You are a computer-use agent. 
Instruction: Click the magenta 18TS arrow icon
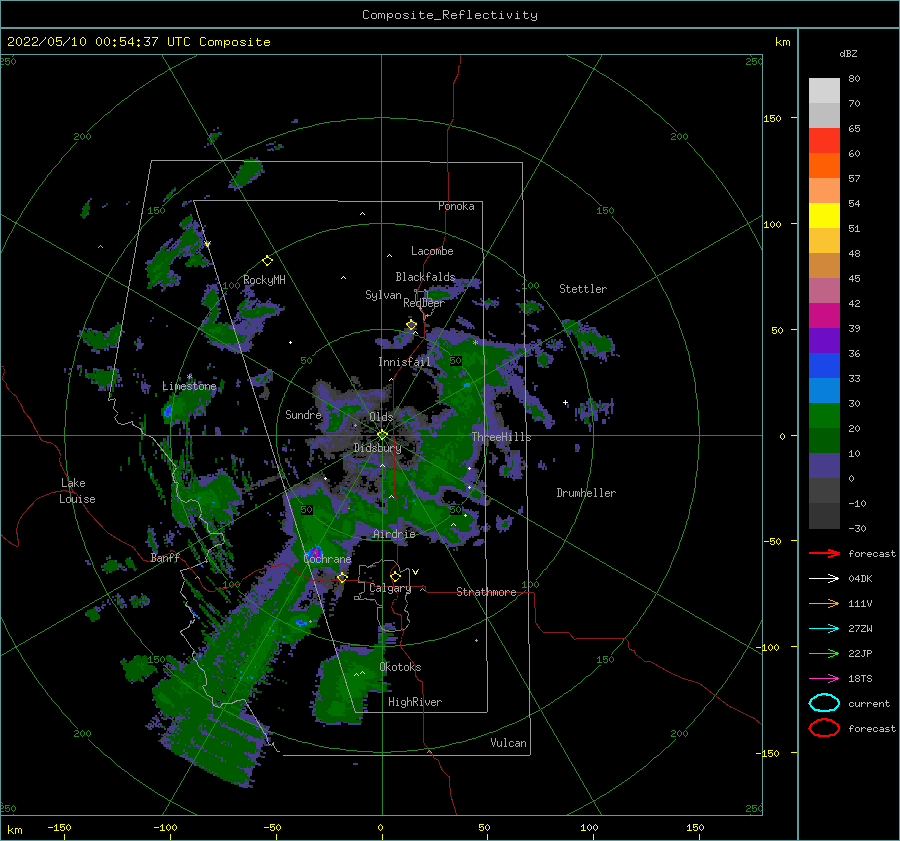(x=824, y=679)
